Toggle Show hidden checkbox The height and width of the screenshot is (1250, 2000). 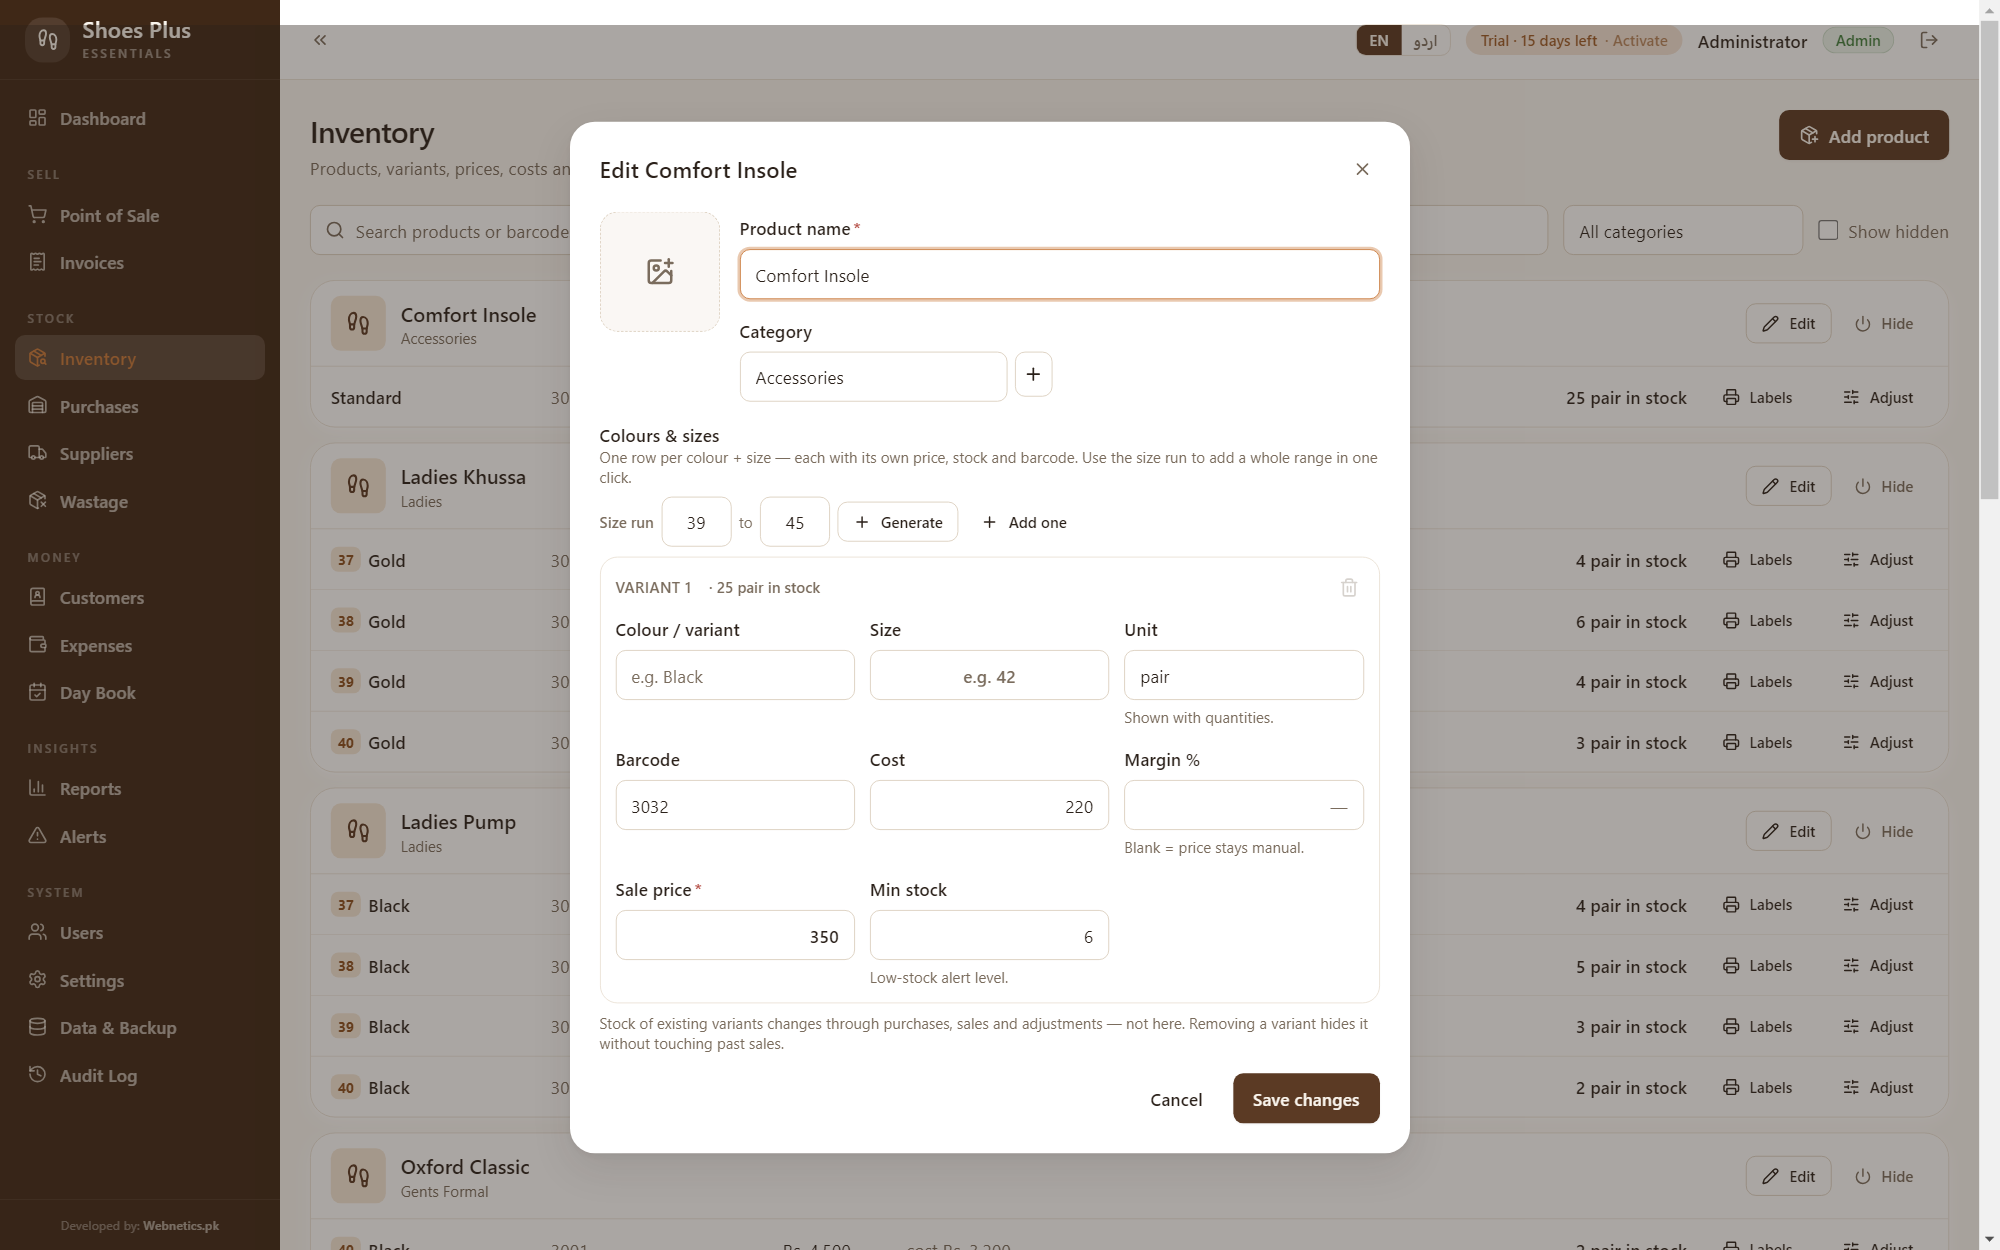click(x=1828, y=230)
